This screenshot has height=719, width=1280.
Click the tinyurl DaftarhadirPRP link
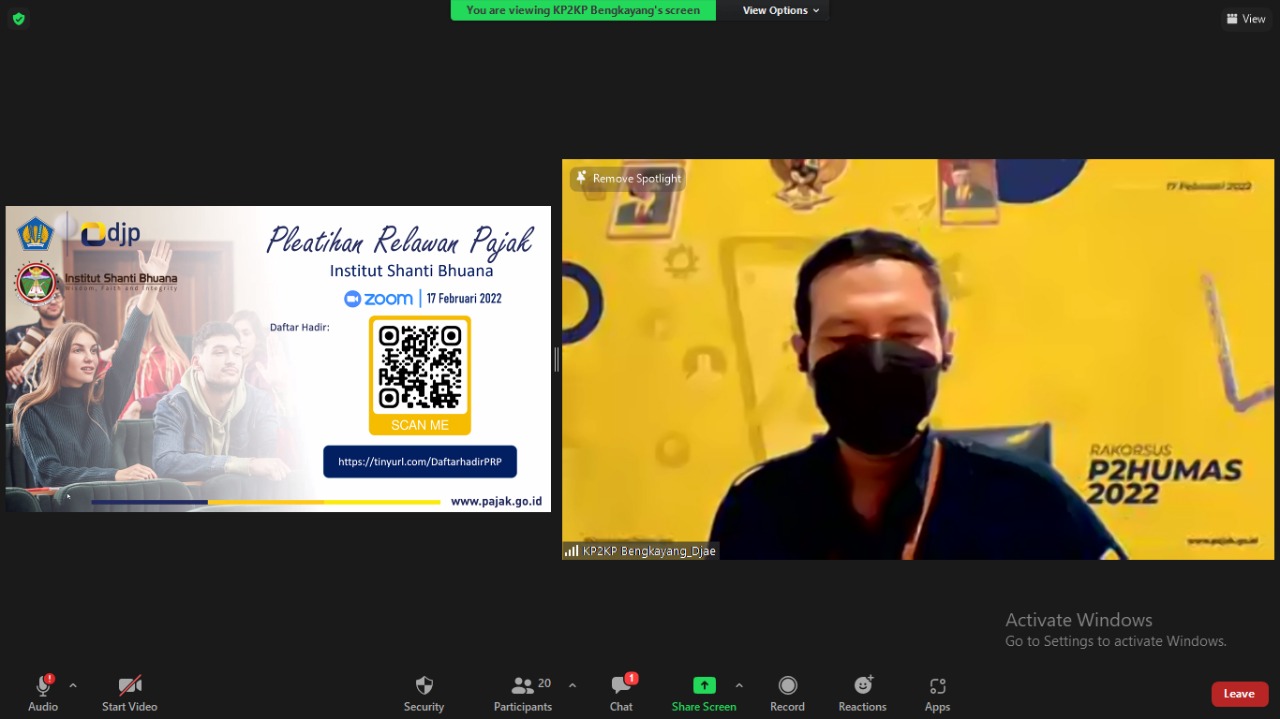click(420, 462)
